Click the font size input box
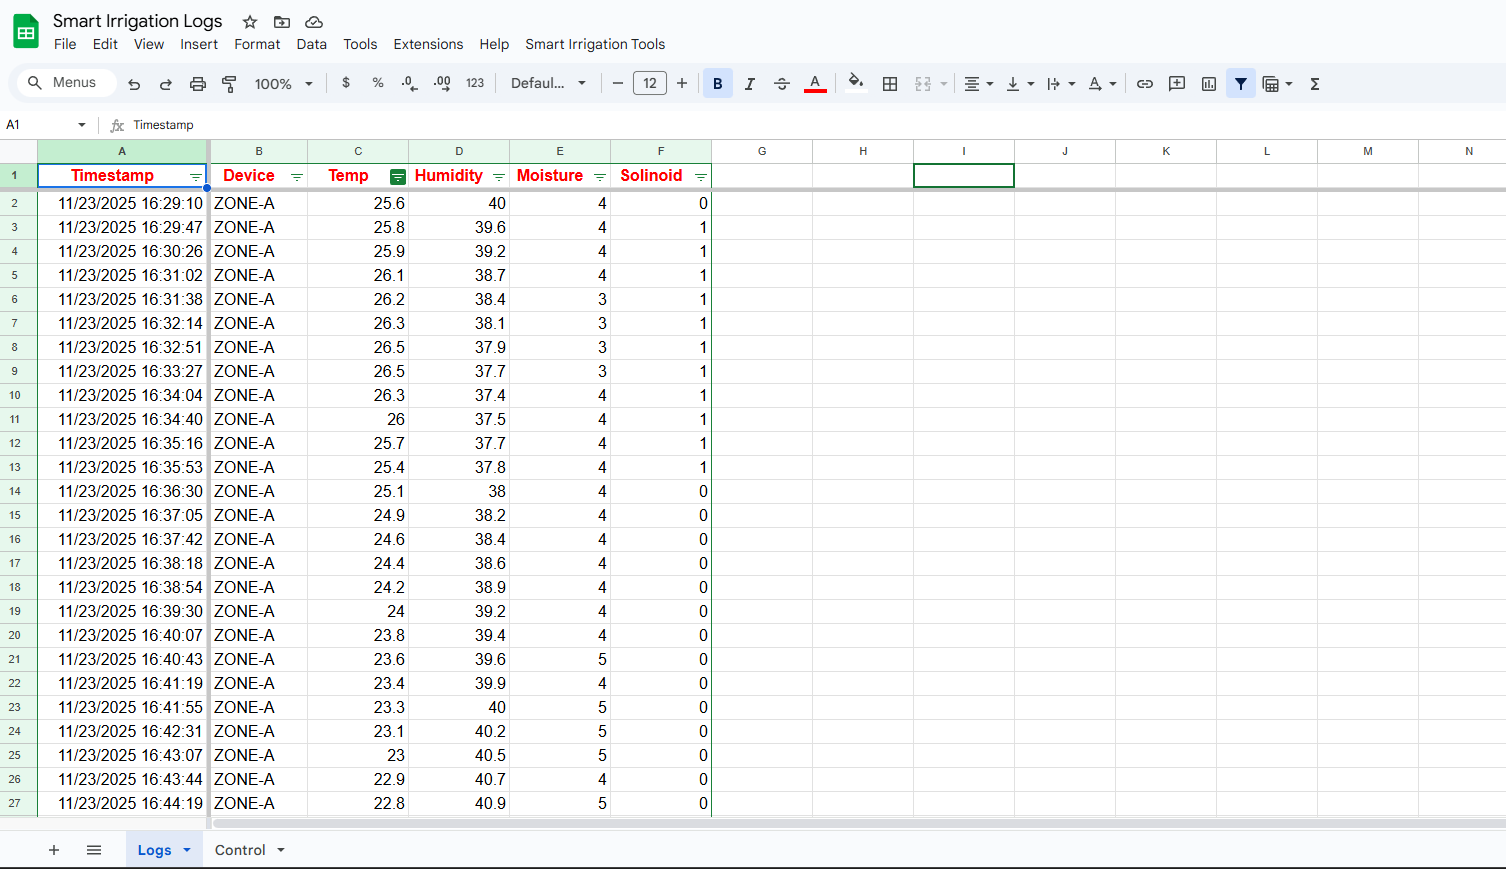 [x=650, y=84]
